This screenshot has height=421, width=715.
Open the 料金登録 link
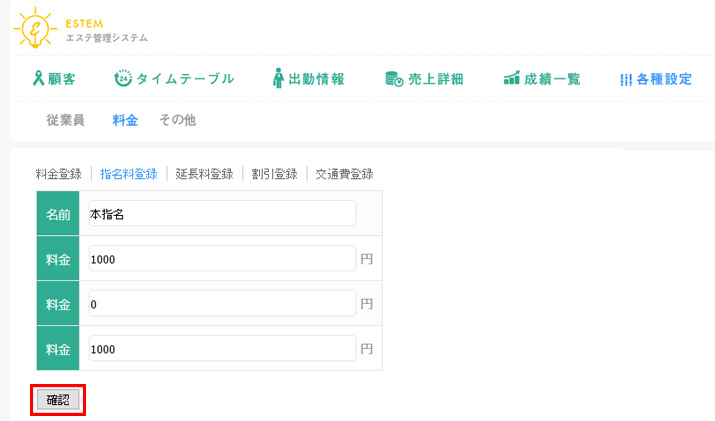click(x=58, y=174)
